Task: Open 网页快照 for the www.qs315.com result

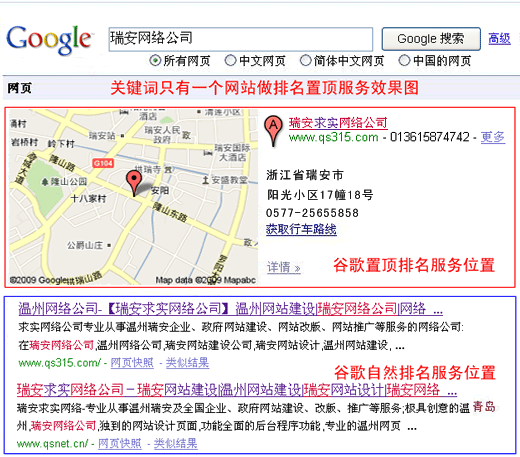Action: click(x=132, y=363)
